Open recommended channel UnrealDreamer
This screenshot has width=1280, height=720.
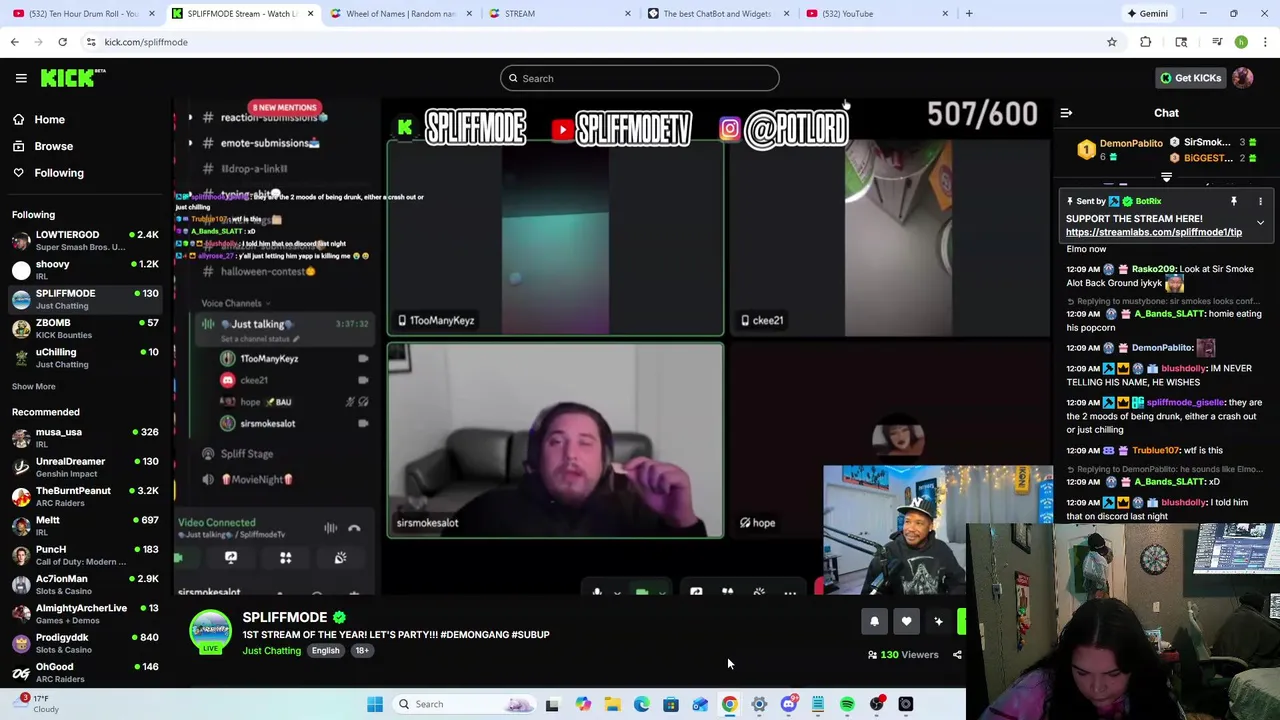84,467
